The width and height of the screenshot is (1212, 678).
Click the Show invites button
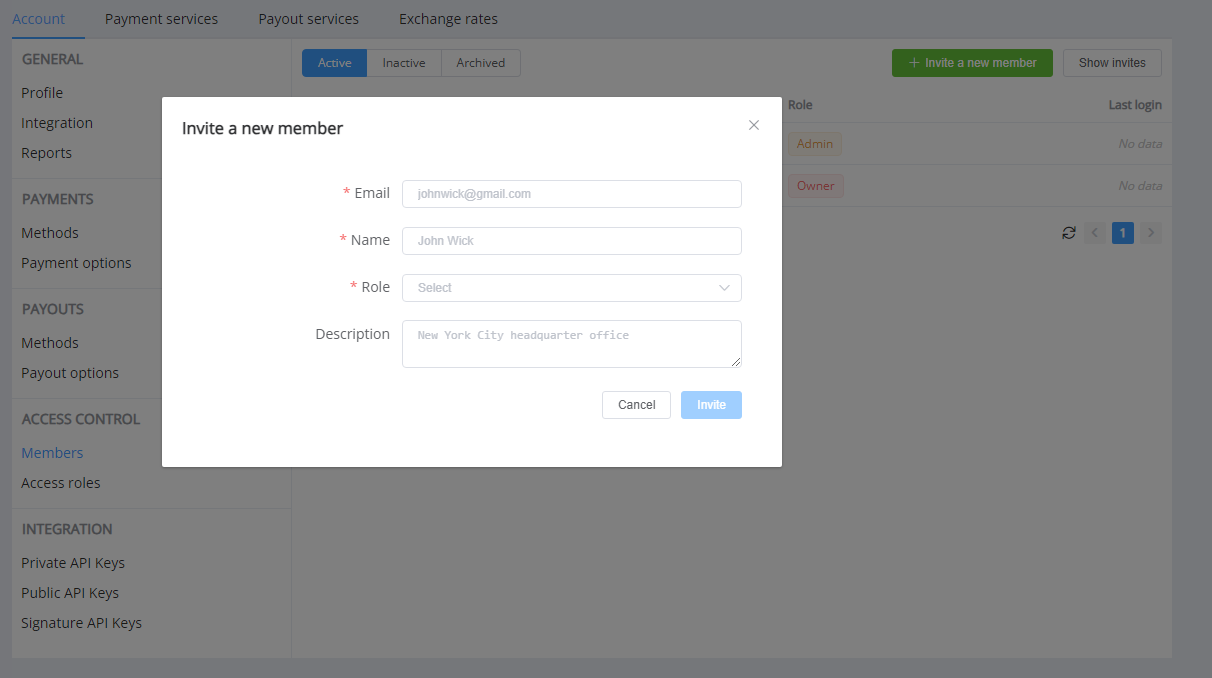tap(1112, 63)
